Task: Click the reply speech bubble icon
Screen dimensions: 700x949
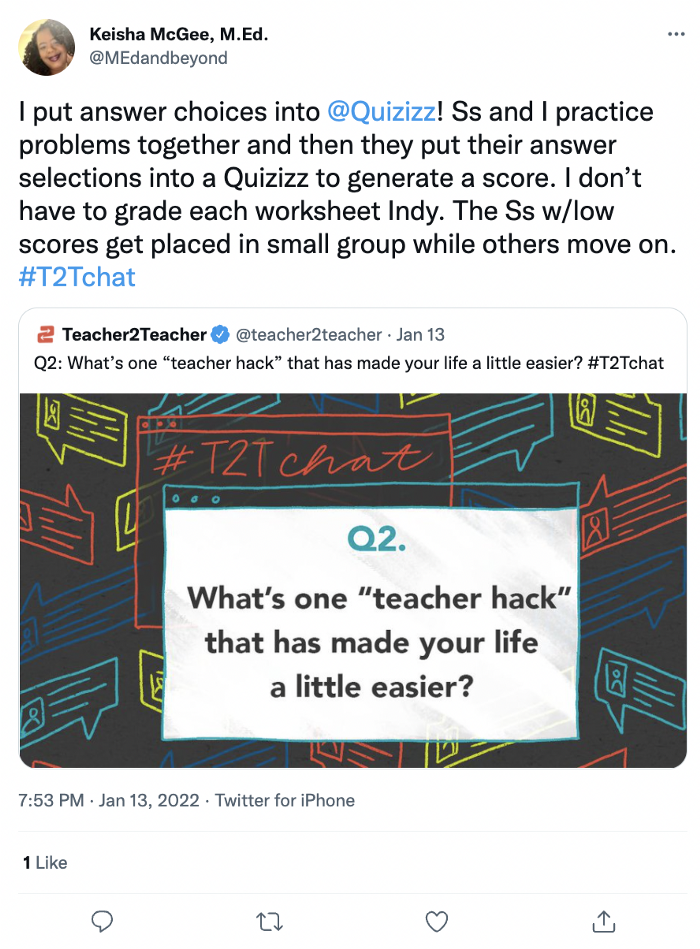Action: pyautogui.click(x=102, y=919)
